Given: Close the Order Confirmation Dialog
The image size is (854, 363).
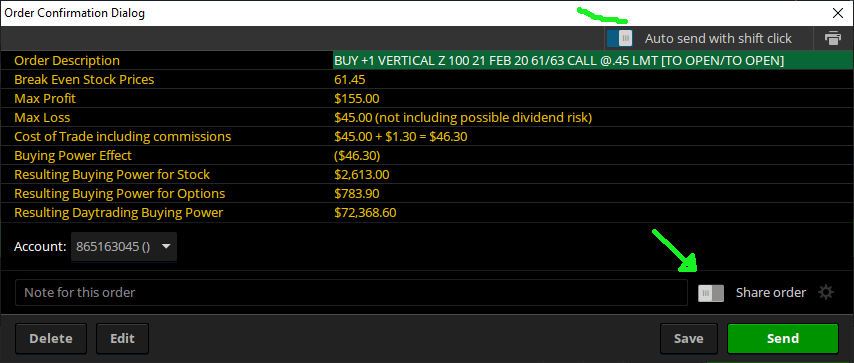Looking at the screenshot, I should tap(838, 13).
